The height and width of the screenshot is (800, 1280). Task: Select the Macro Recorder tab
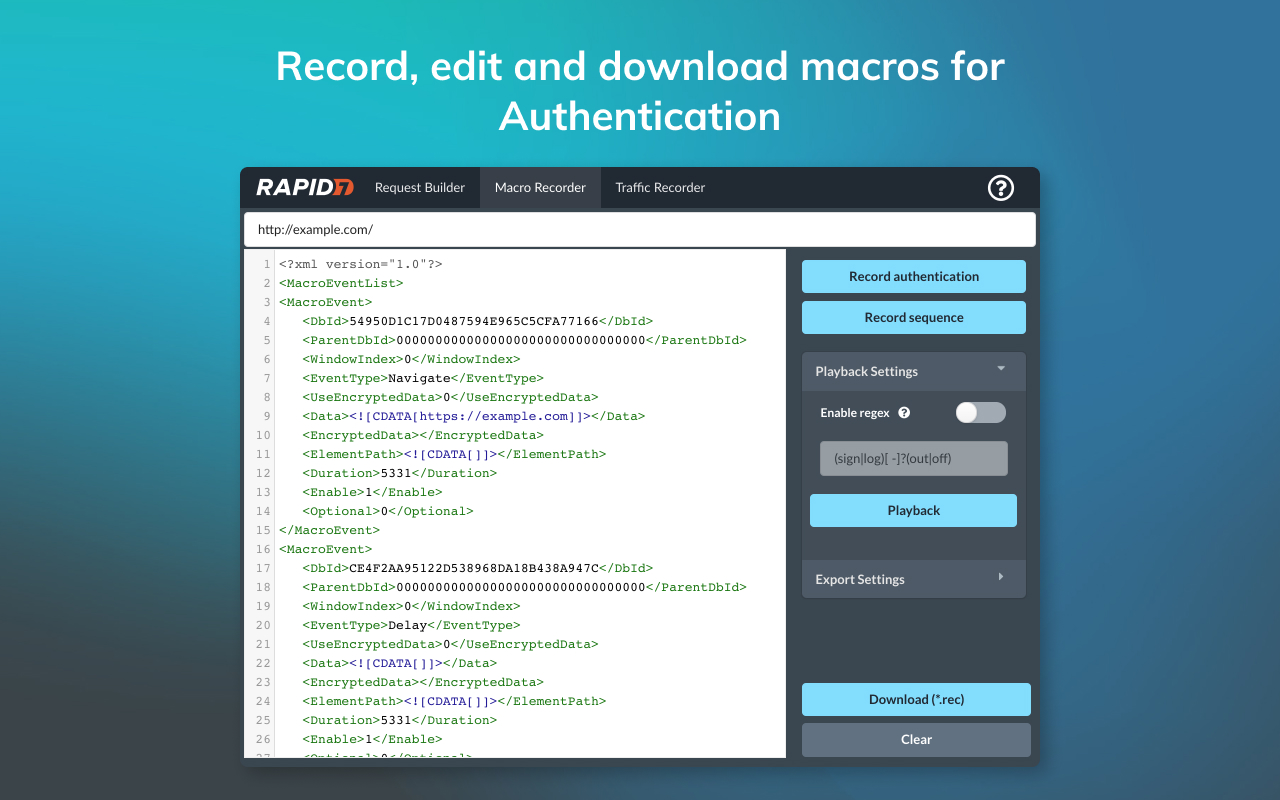540,188
